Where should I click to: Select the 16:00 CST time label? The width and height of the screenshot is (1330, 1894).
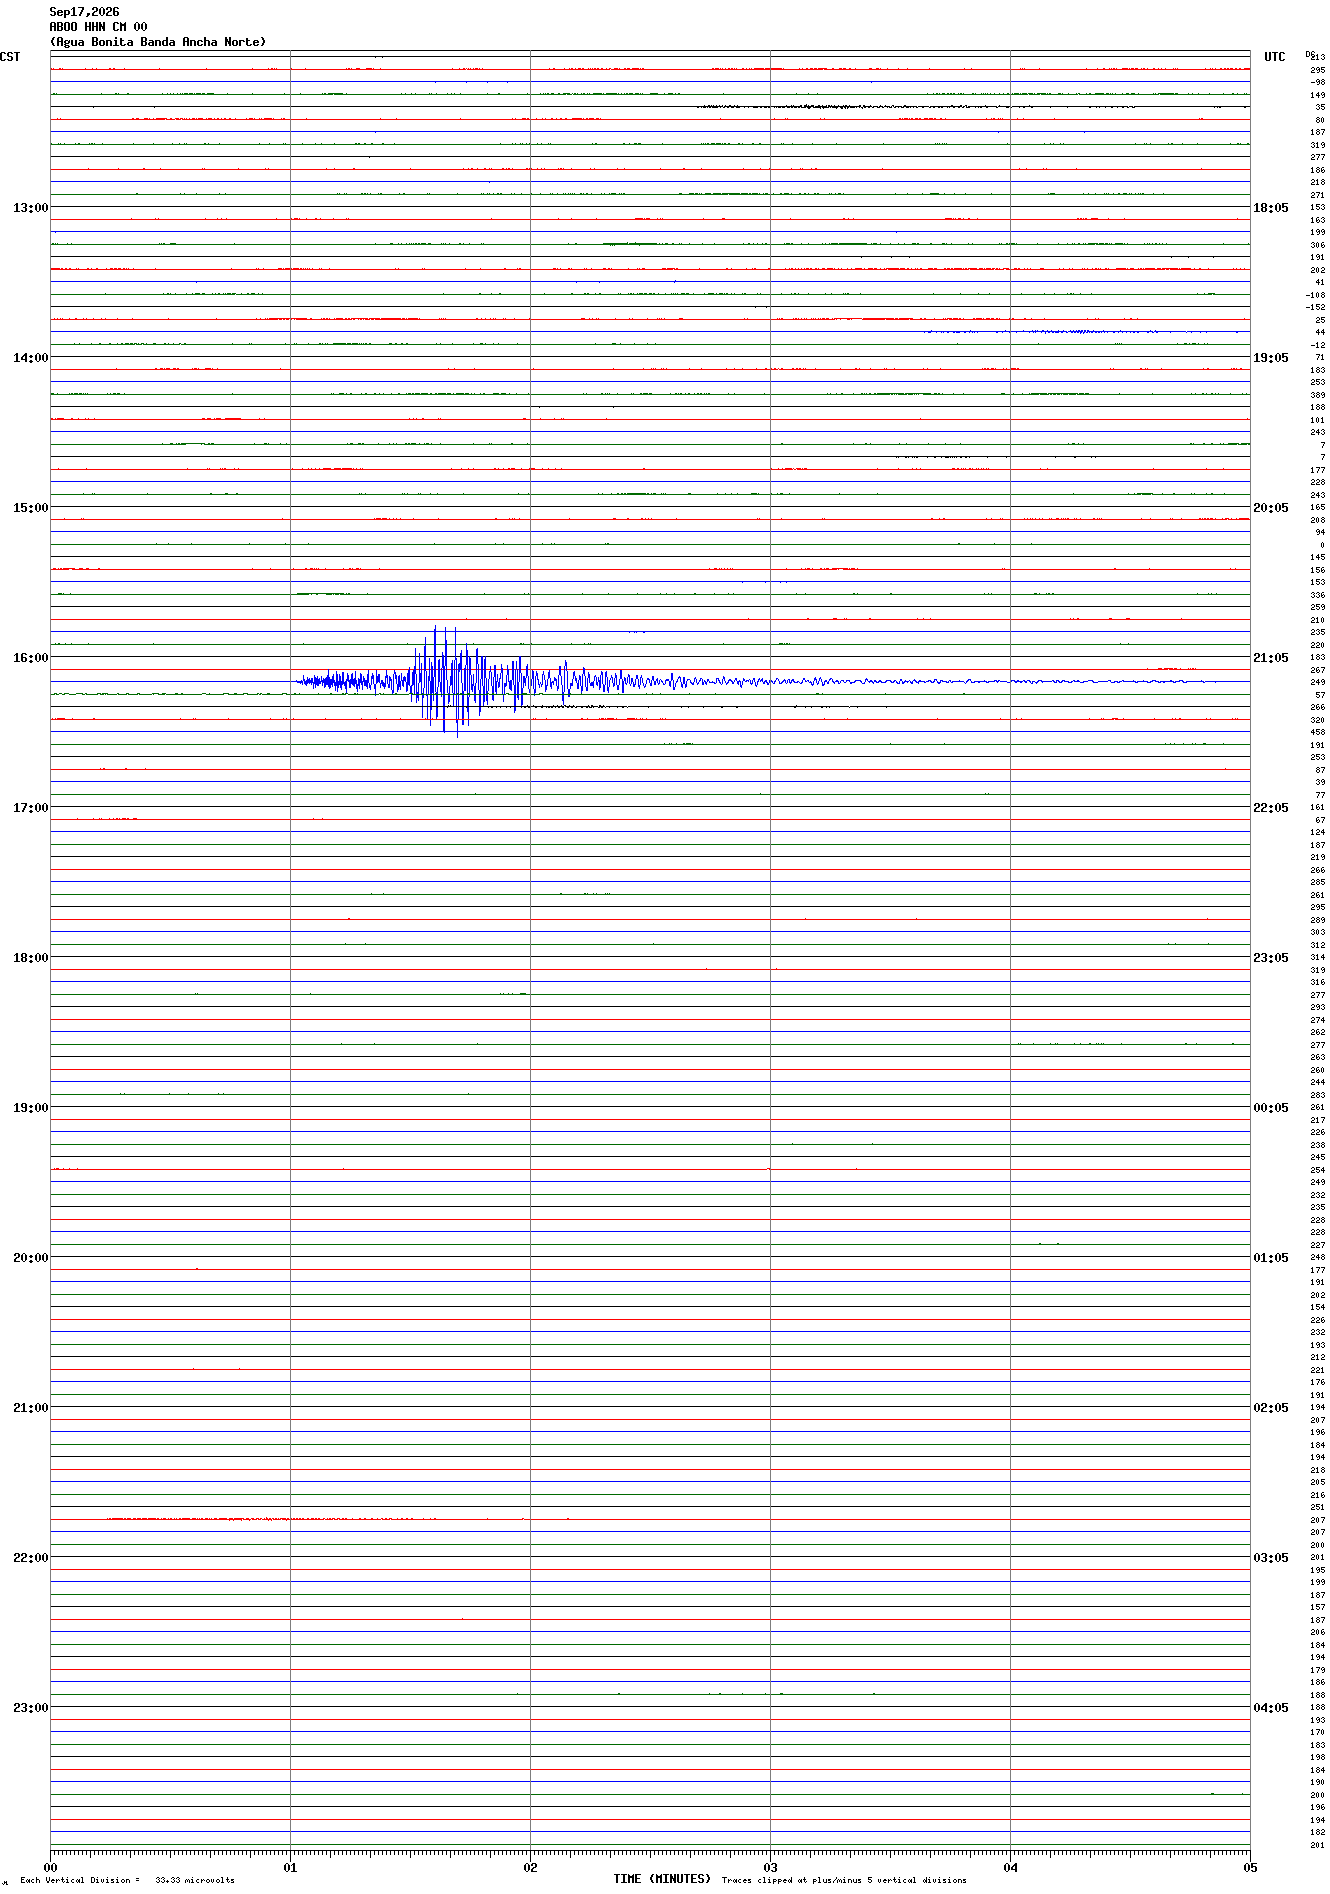[x=30, y=658]
